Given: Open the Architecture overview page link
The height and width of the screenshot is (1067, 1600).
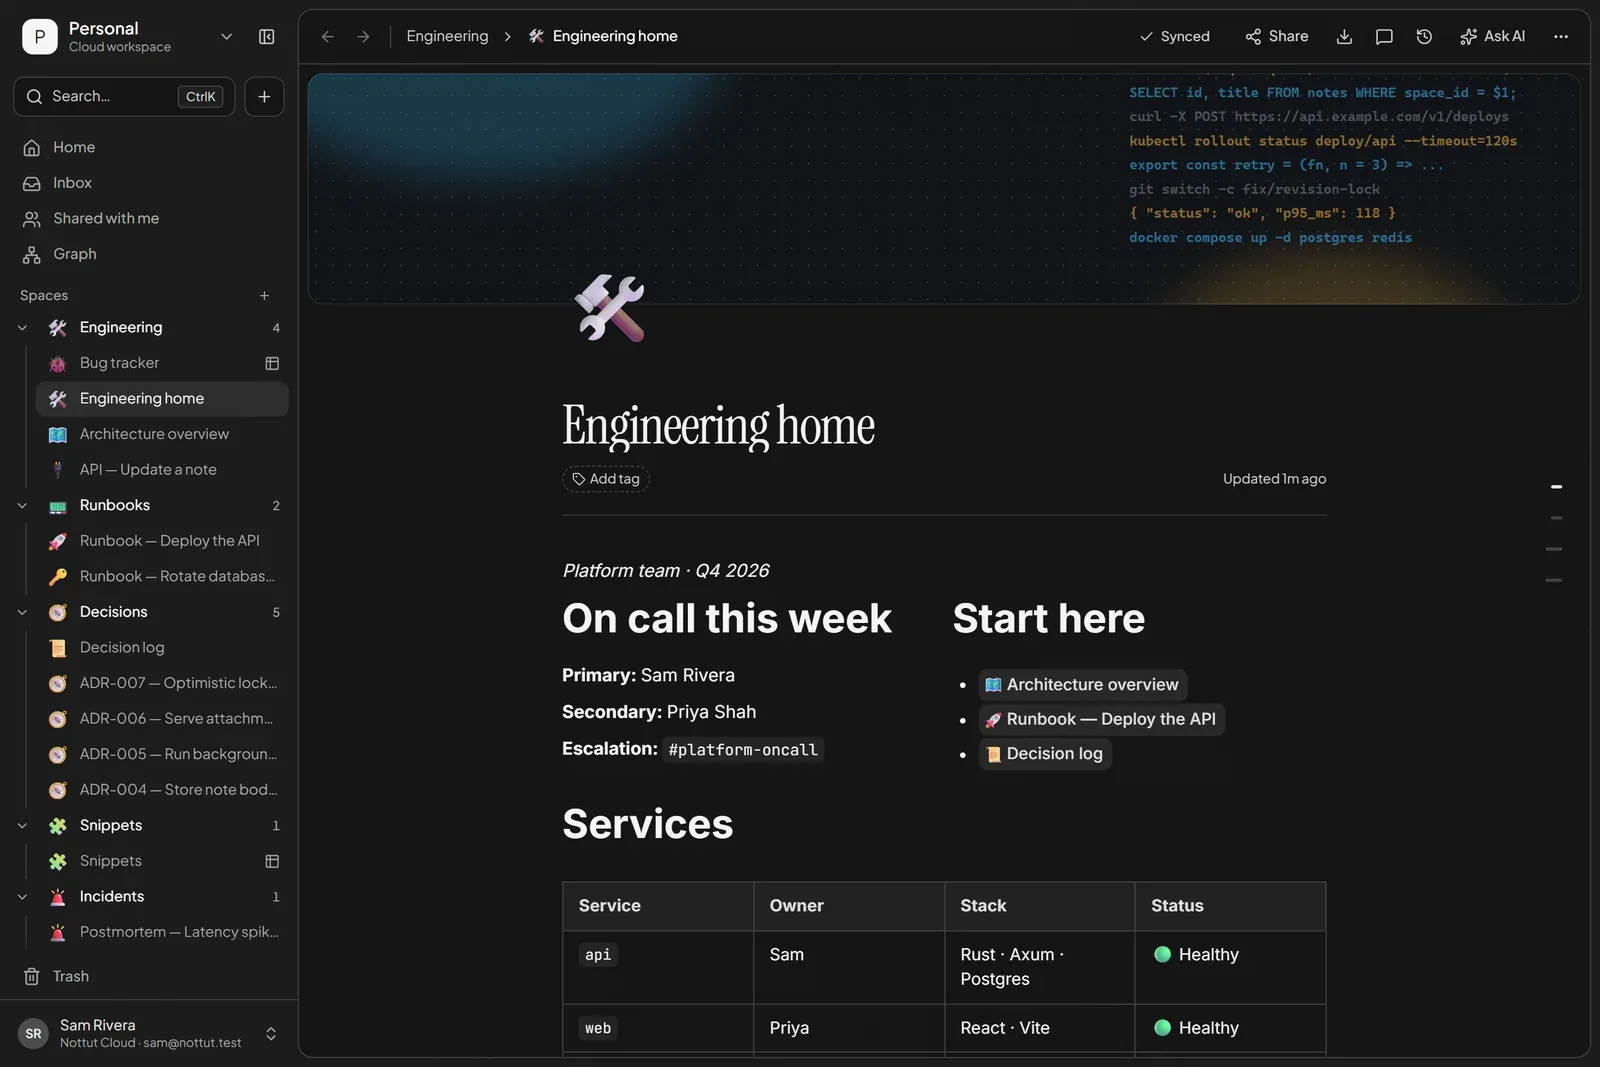Looking at the screenshot, I should 1082,685.
